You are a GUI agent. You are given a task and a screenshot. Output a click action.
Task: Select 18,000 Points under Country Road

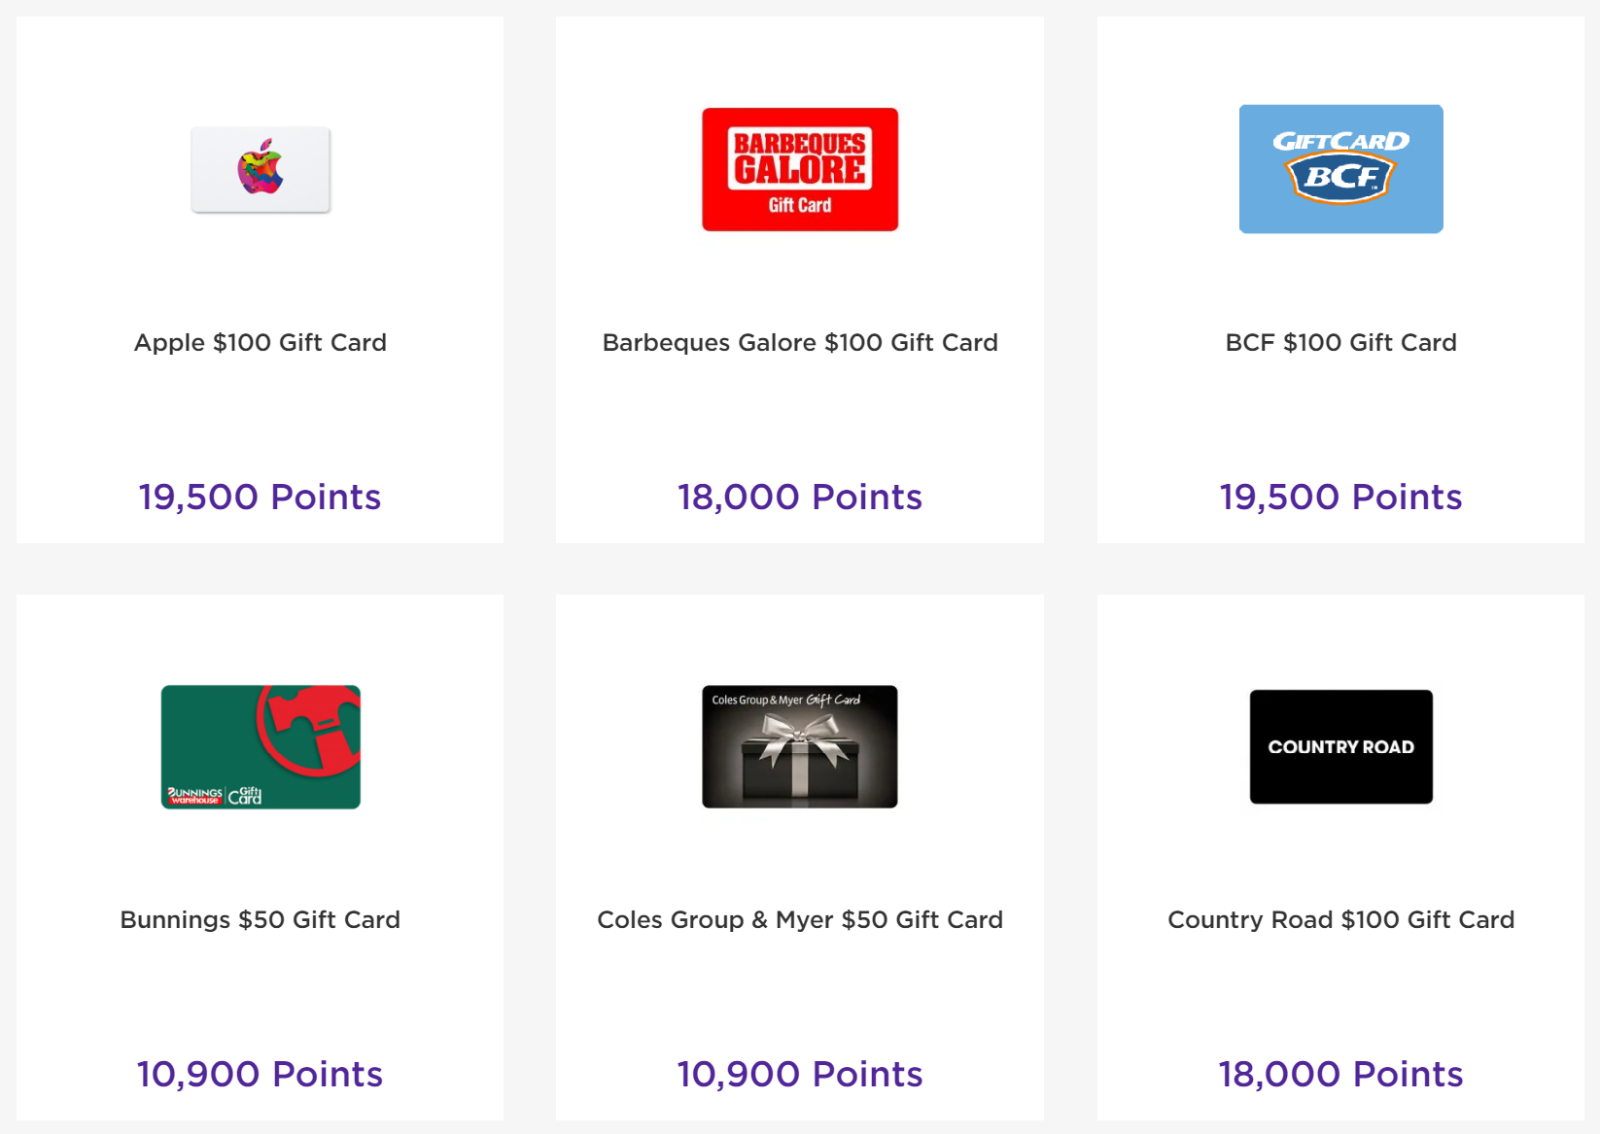(x=1341, y=1074)
